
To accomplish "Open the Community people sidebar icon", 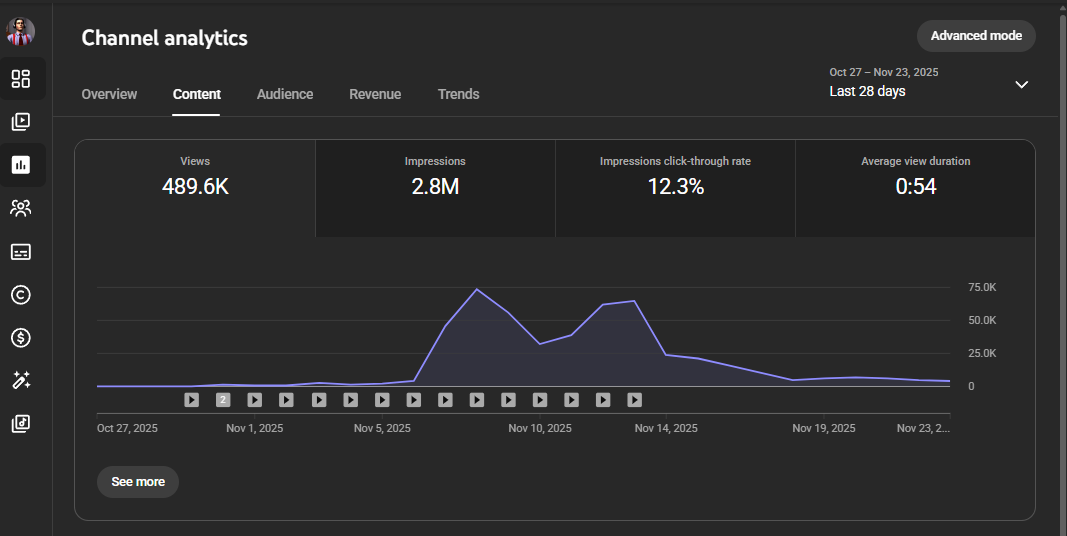I will [x=21, y=208].
